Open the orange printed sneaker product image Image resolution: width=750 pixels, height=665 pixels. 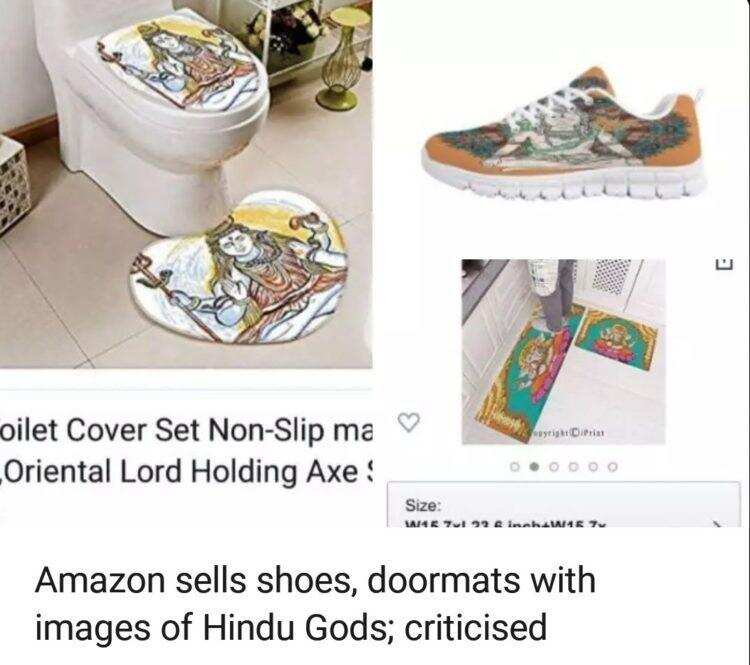tap(563, 133)
